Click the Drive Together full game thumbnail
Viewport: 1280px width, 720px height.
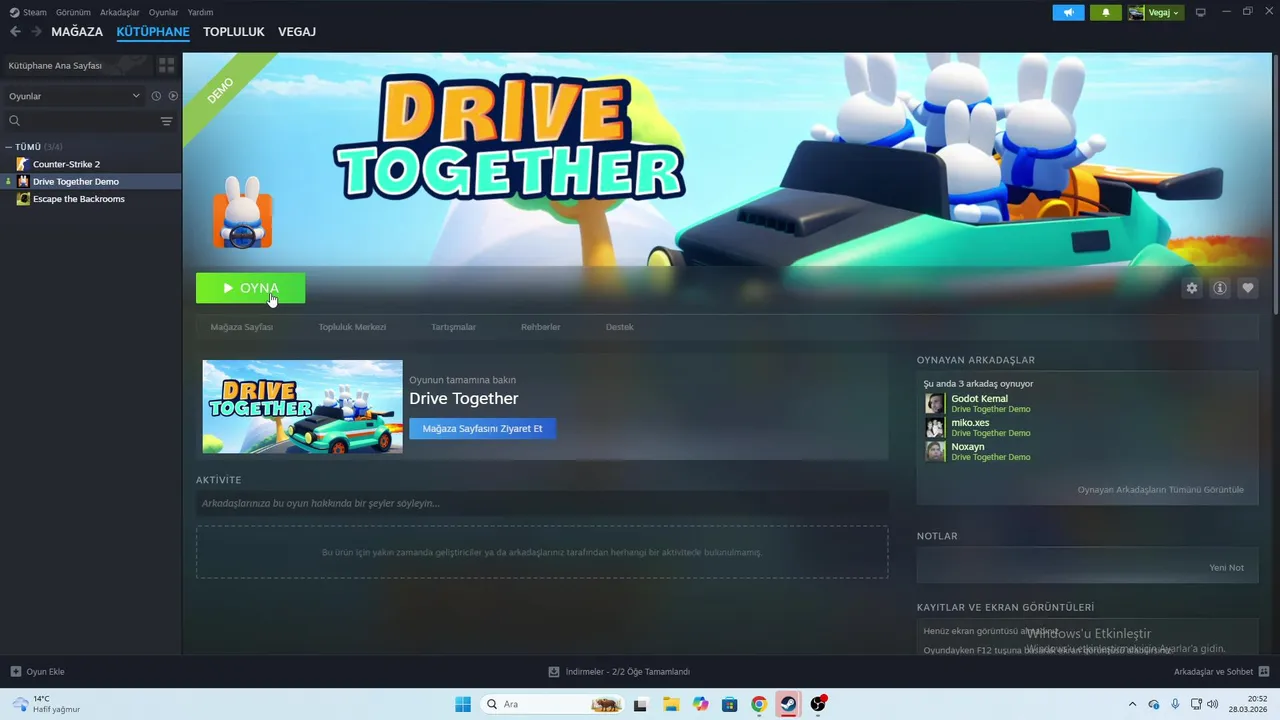[302, 407]
